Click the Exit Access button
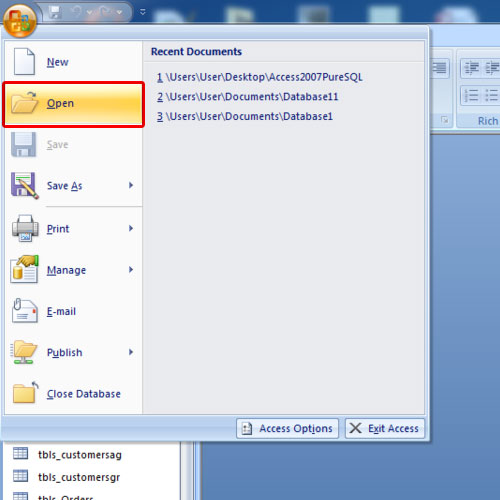 385,428
